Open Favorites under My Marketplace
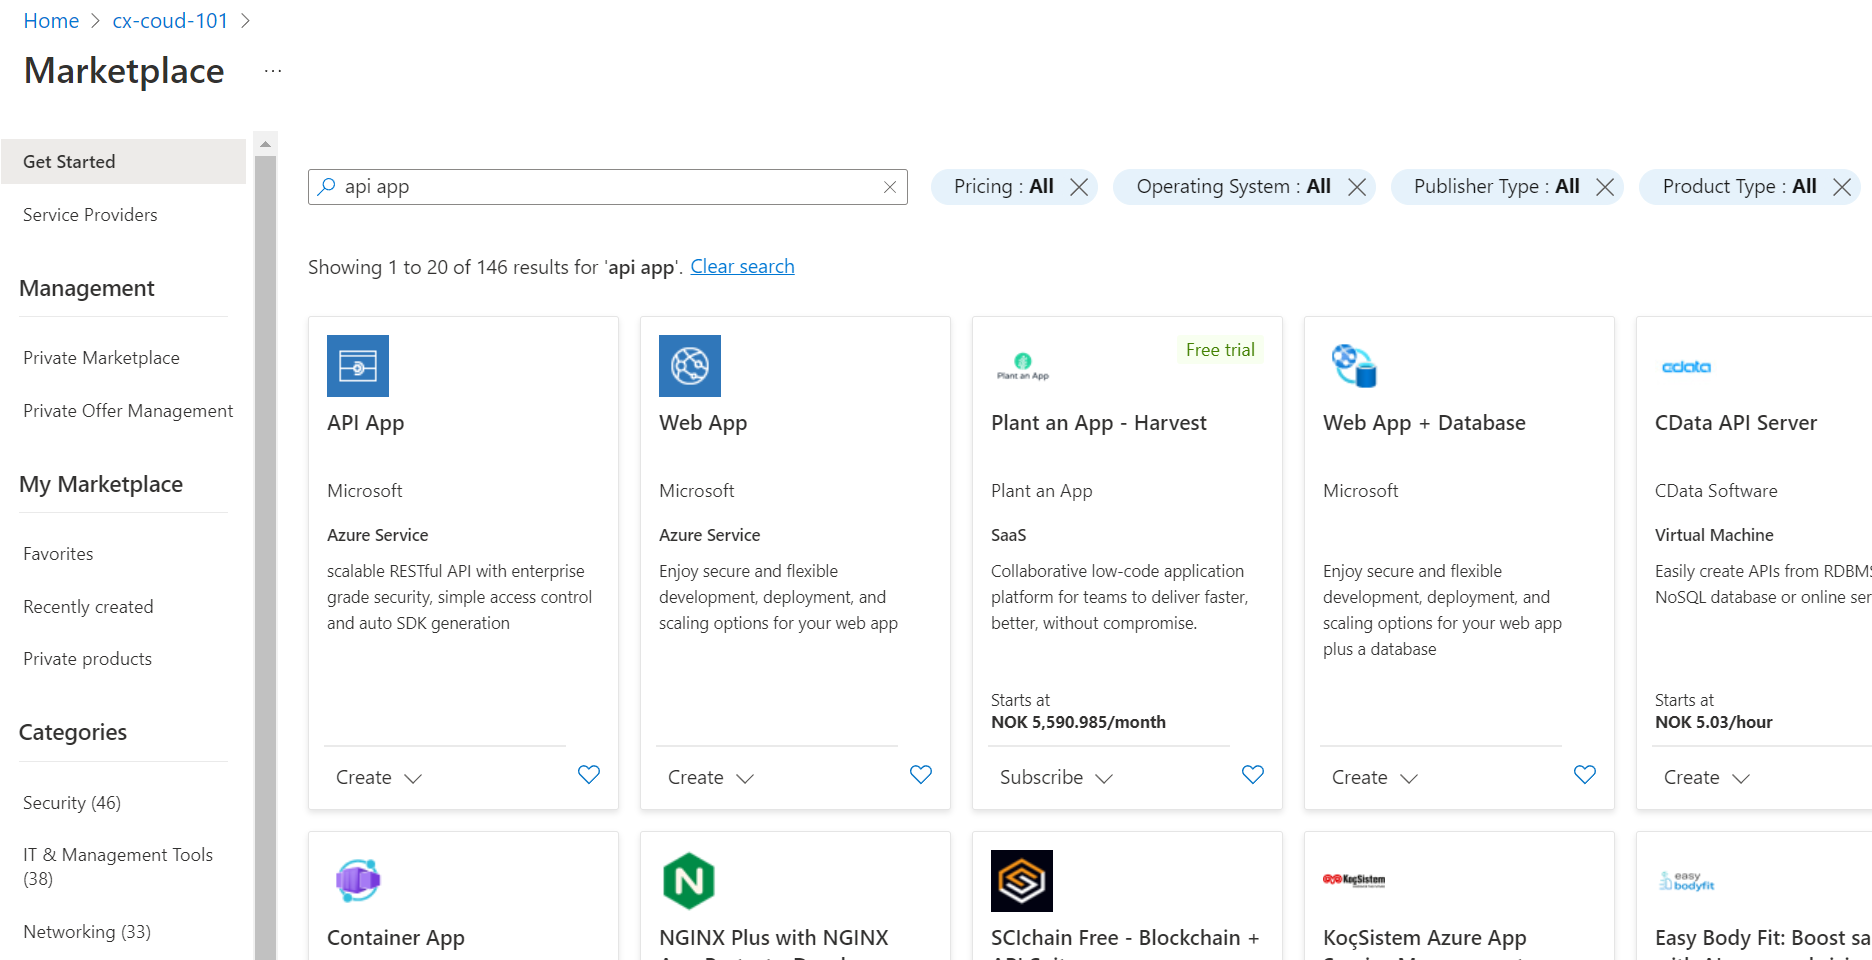 click(x=58, y=554)
